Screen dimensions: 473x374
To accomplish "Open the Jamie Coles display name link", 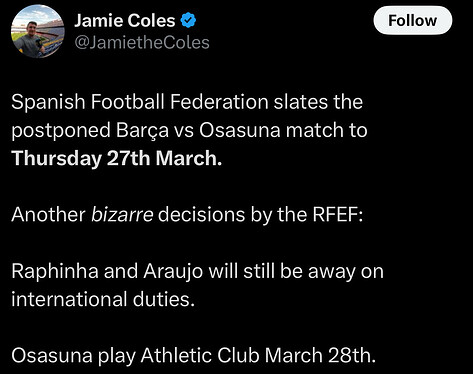I will [x=125, y=21].
